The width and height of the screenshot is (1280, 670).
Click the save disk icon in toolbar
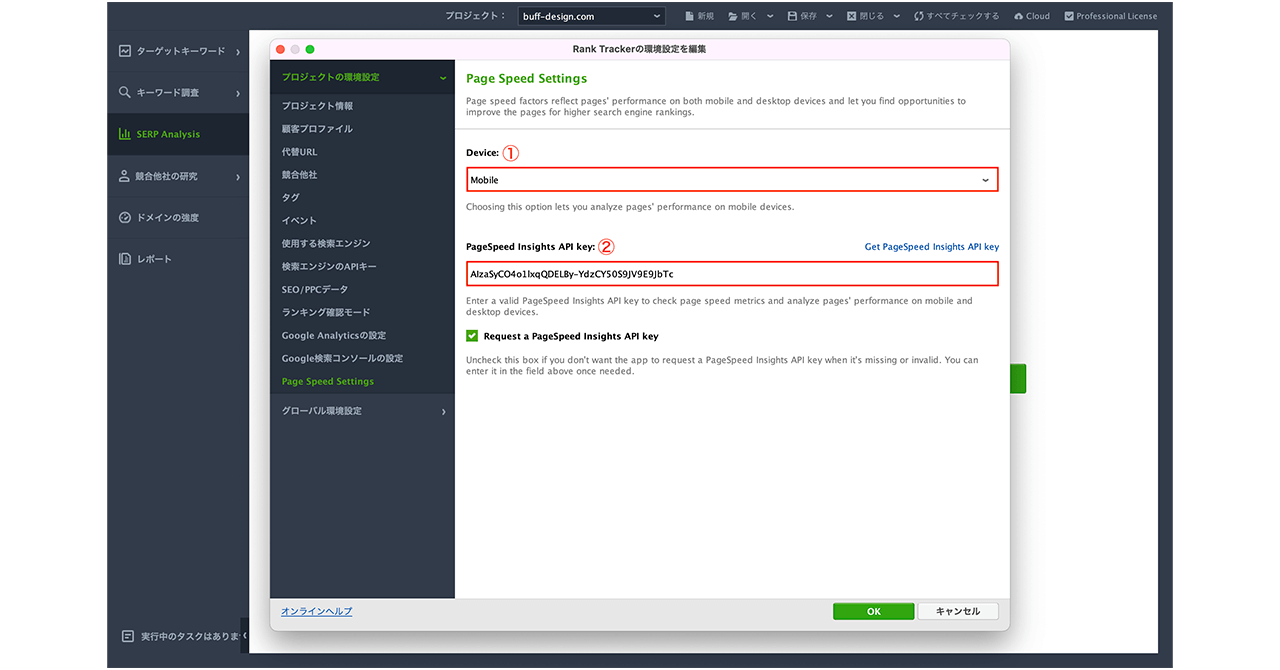tap(793, 16)
